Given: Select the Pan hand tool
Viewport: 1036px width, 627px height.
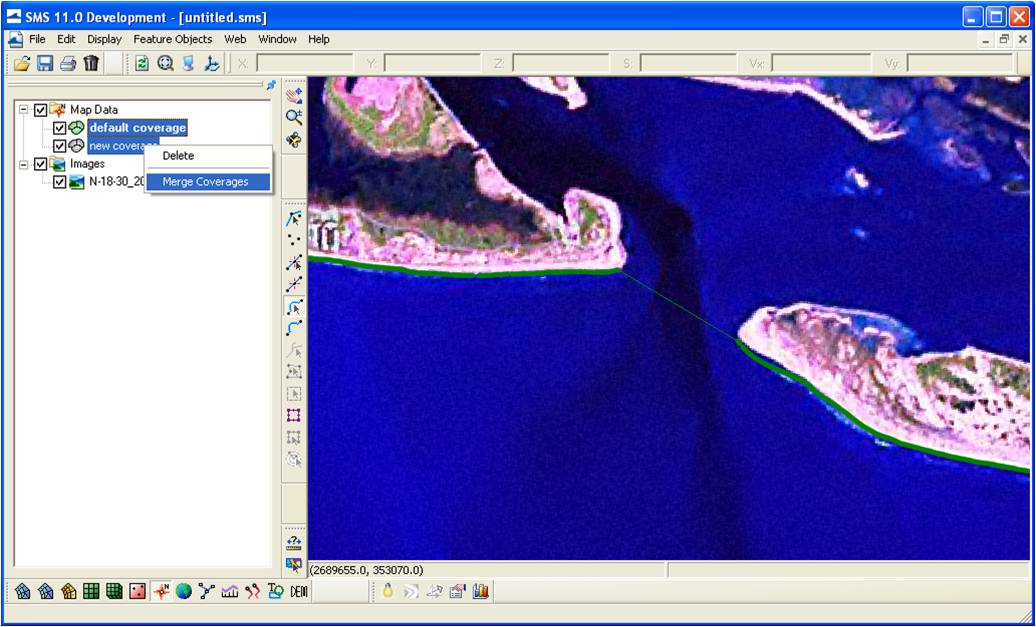Looking at the screenshot, I should click(x=294, y=95).
